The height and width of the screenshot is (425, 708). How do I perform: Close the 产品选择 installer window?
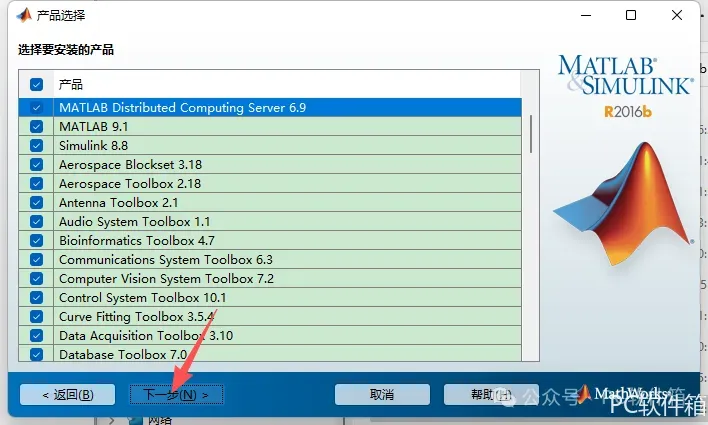677,15
